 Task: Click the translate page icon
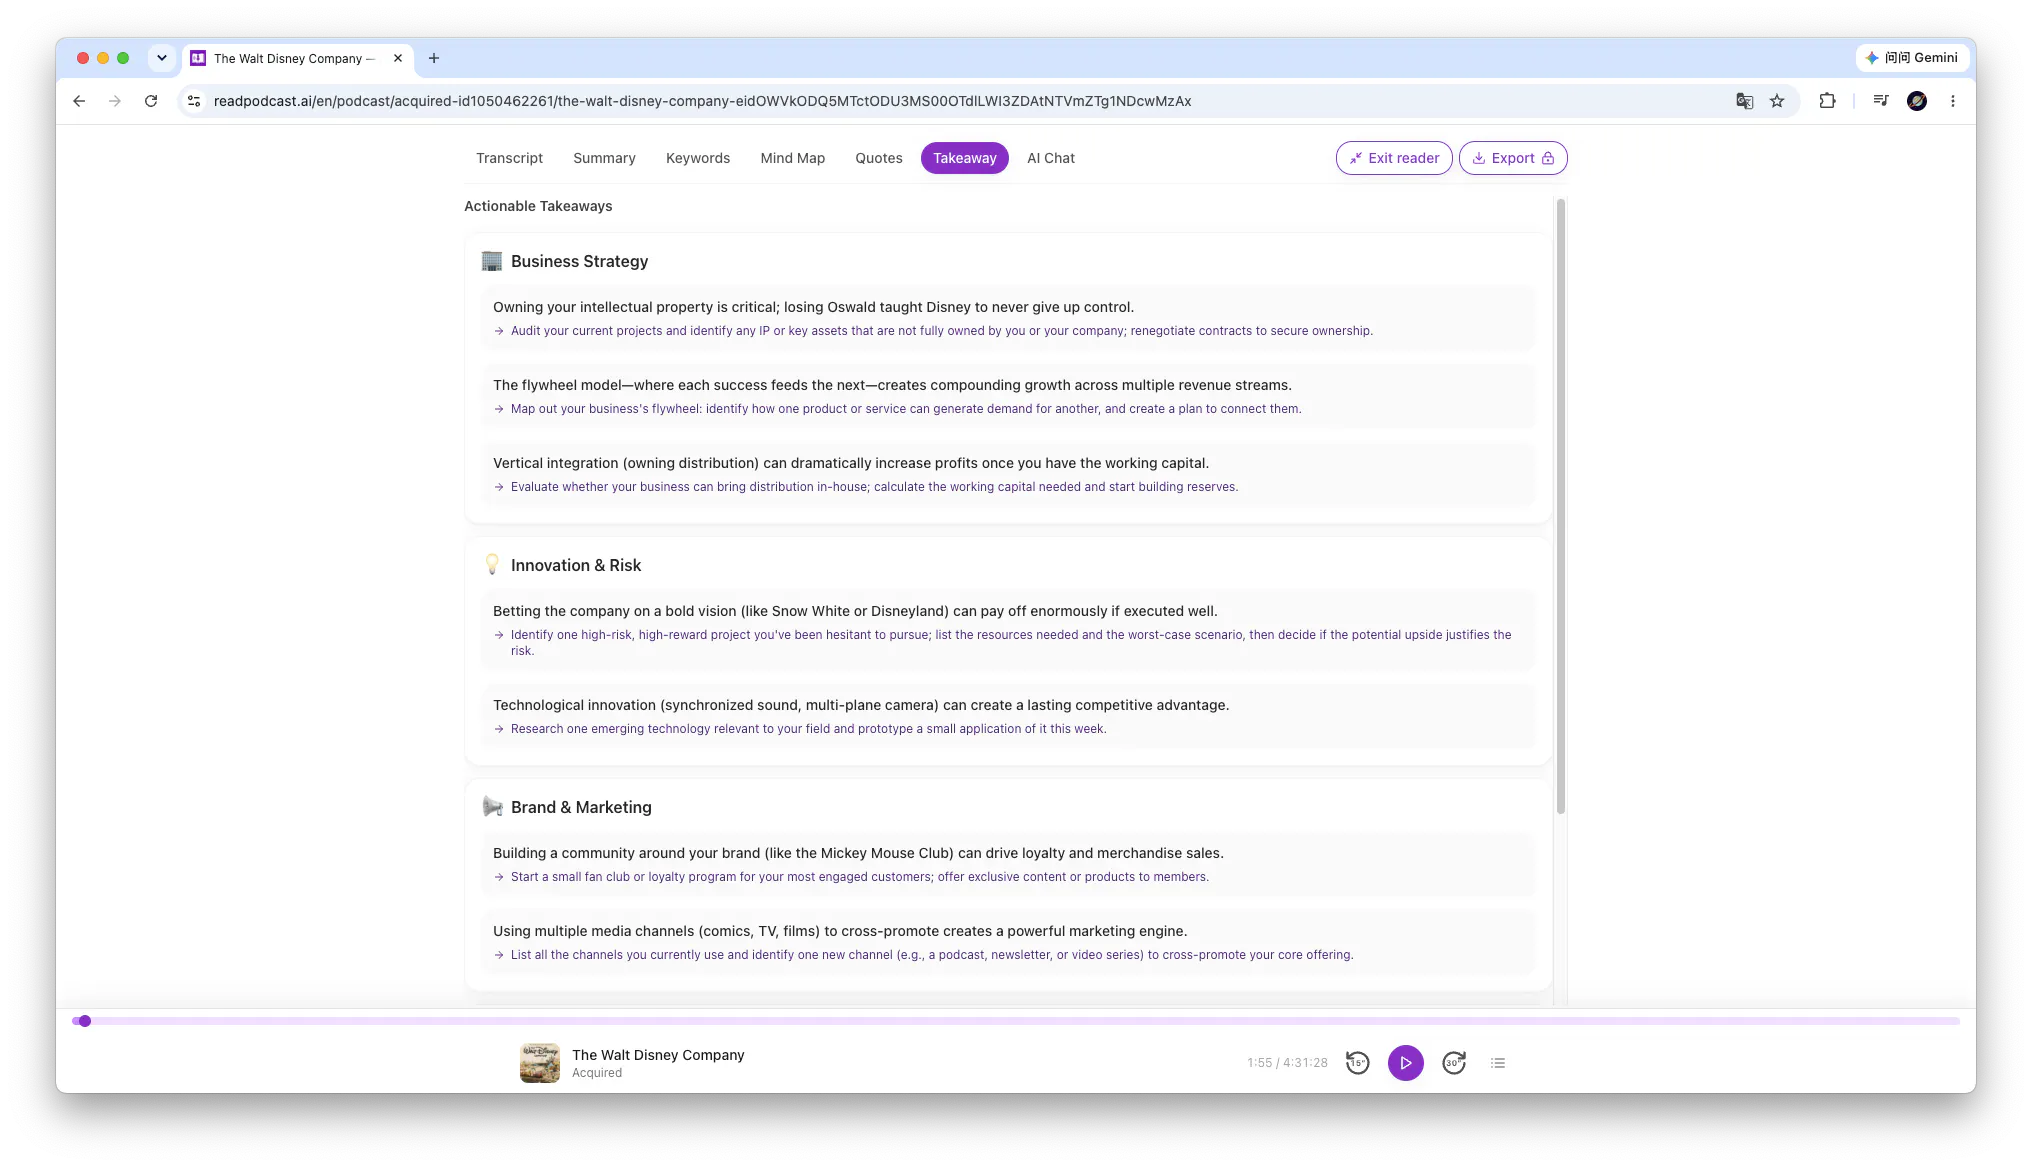(1745, 101)
